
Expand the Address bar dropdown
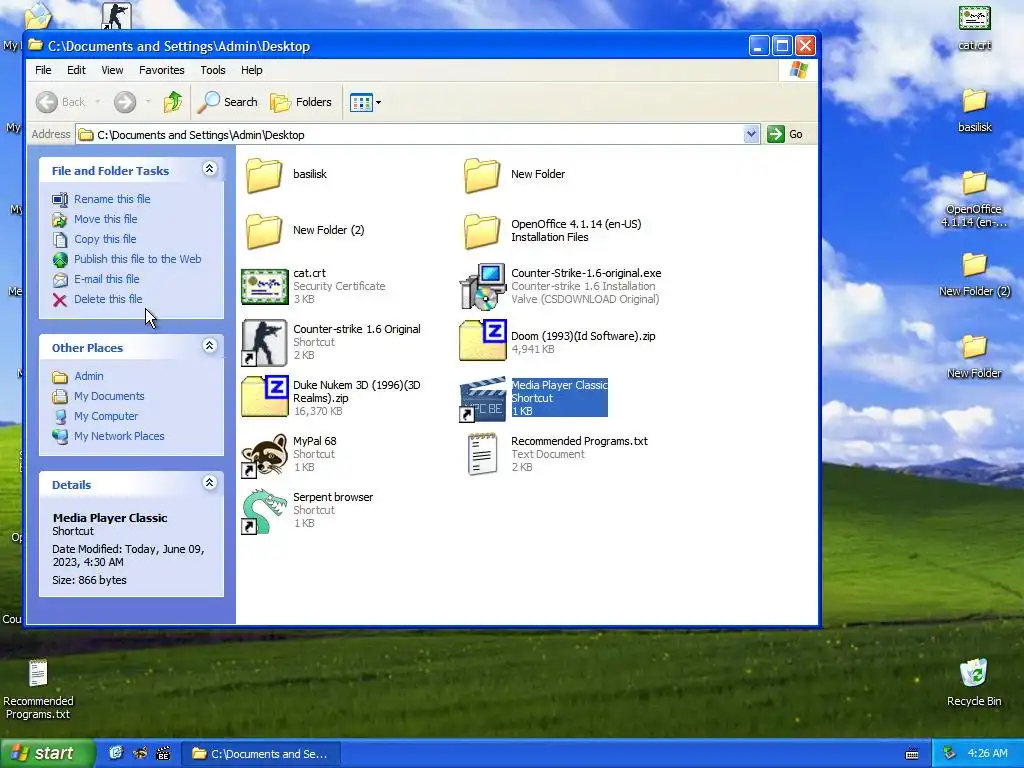click(751, 134)
